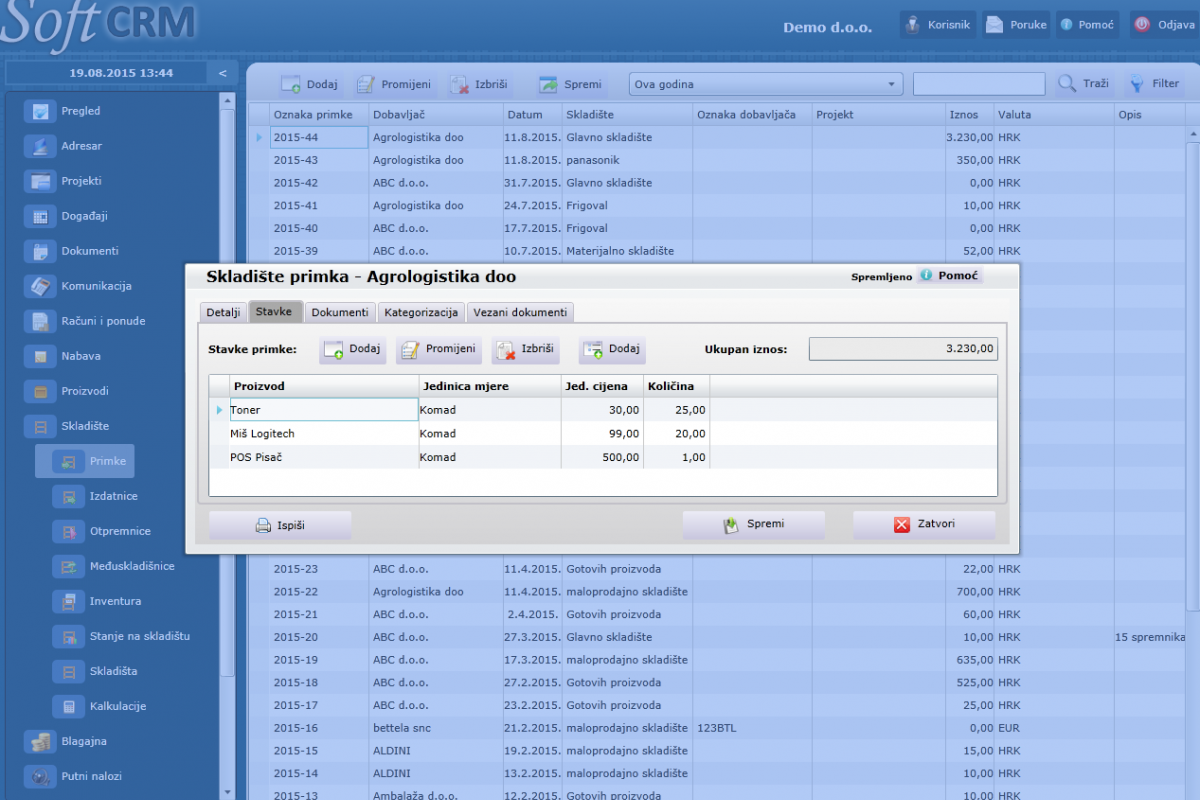Click the Proizvod column header
The image size is (1200, 800).
tap(324, 386)
